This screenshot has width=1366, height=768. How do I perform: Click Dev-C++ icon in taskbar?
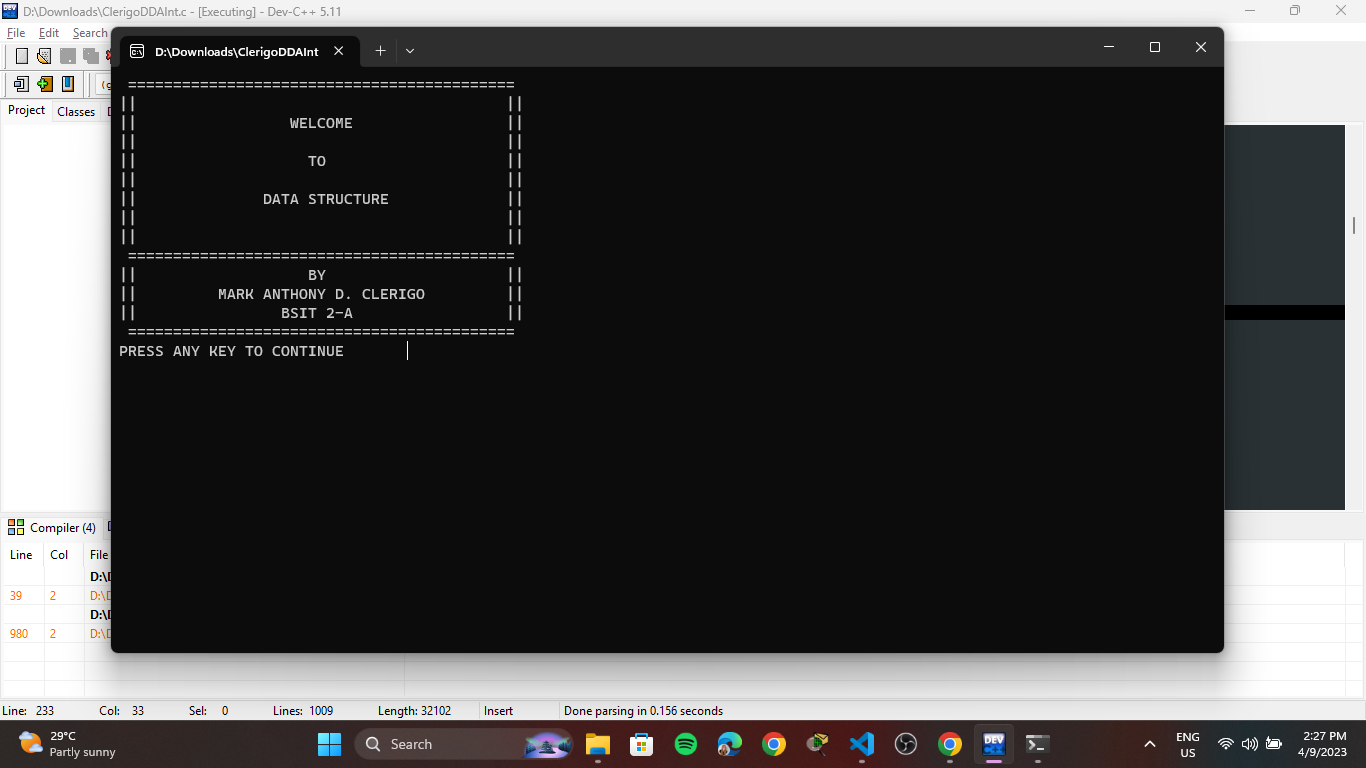click(994, 744)
